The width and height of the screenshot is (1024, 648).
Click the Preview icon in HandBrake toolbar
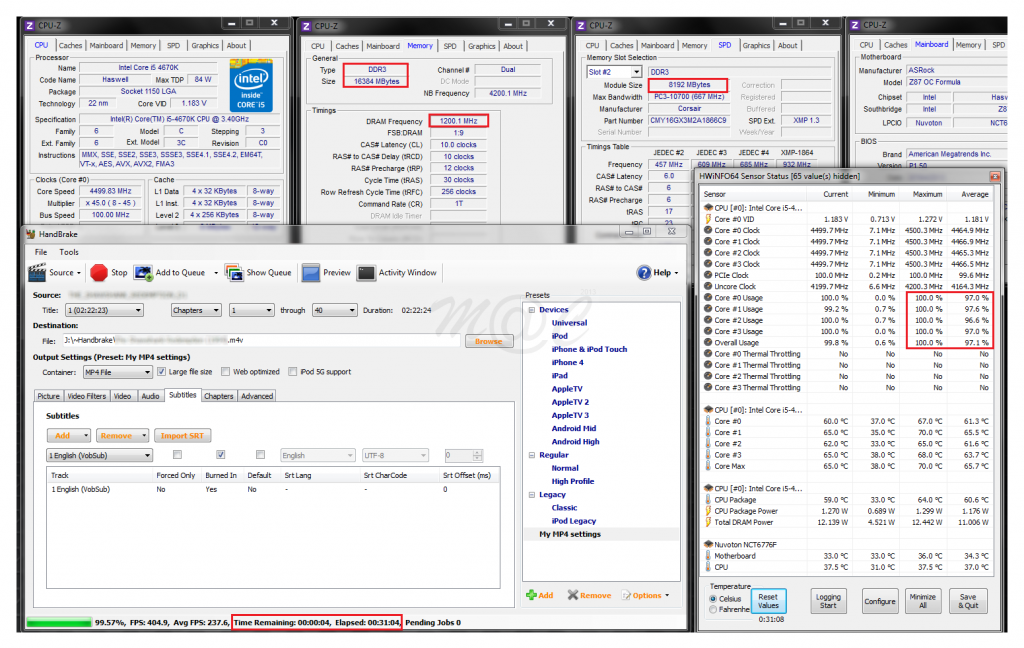tap(311, 273)
